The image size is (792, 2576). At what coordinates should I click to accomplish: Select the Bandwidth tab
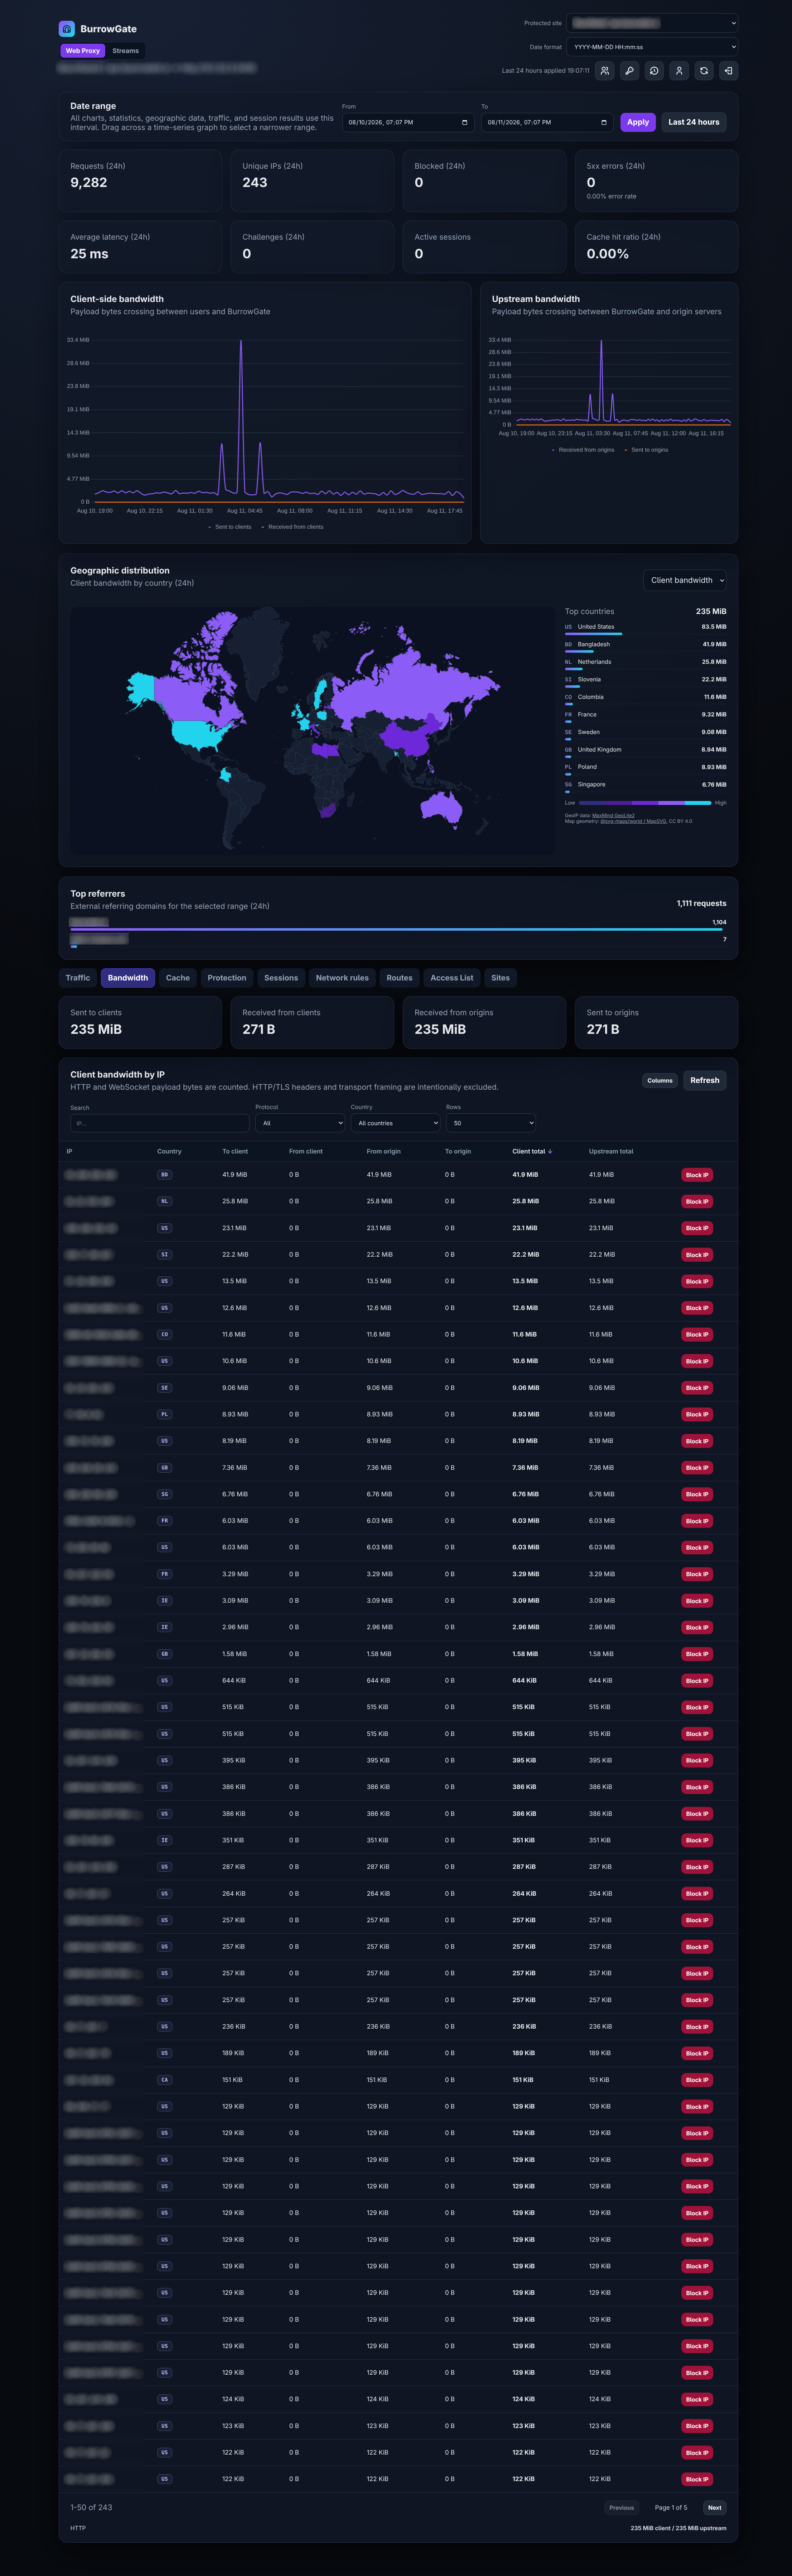coord(128,978)
